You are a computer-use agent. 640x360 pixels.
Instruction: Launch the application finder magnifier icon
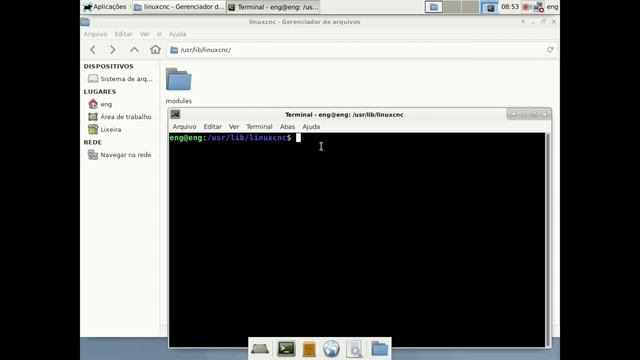(x=354, y=349)
